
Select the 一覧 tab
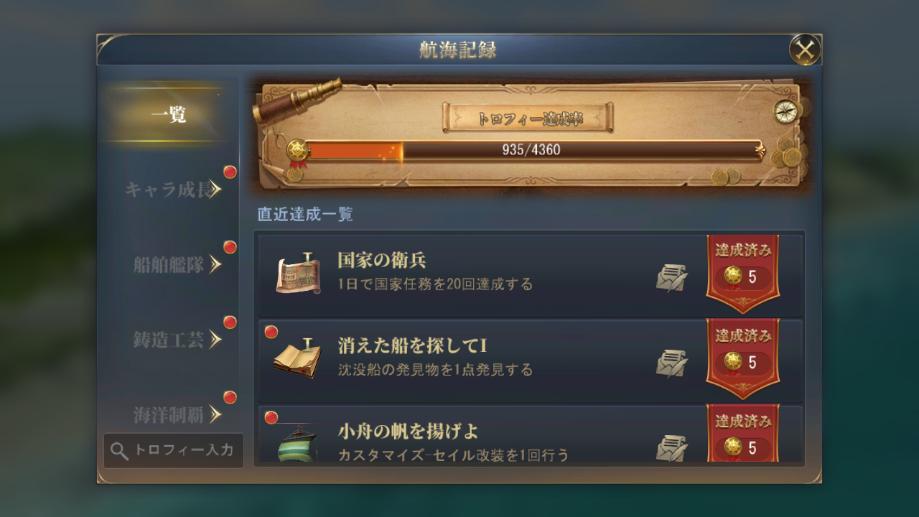pyautogui.click(x=169, y=114)
